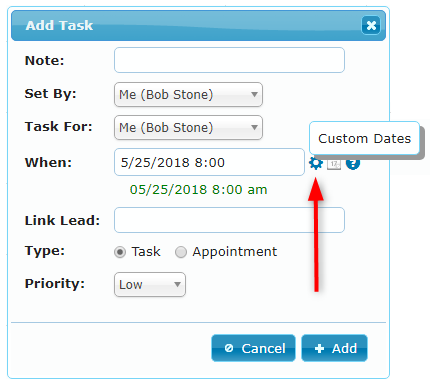Open the calendar date picker icon
The height and width of the screenshot is (389, 430).
[334, 164]
